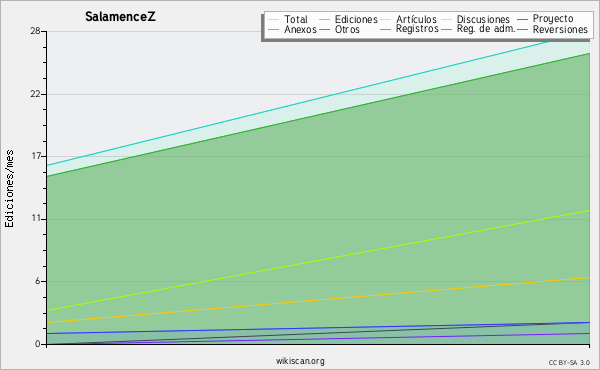Click the SalamenceZ chart title
The width and height of the screenshot is (600, 370).
point(120,17)
